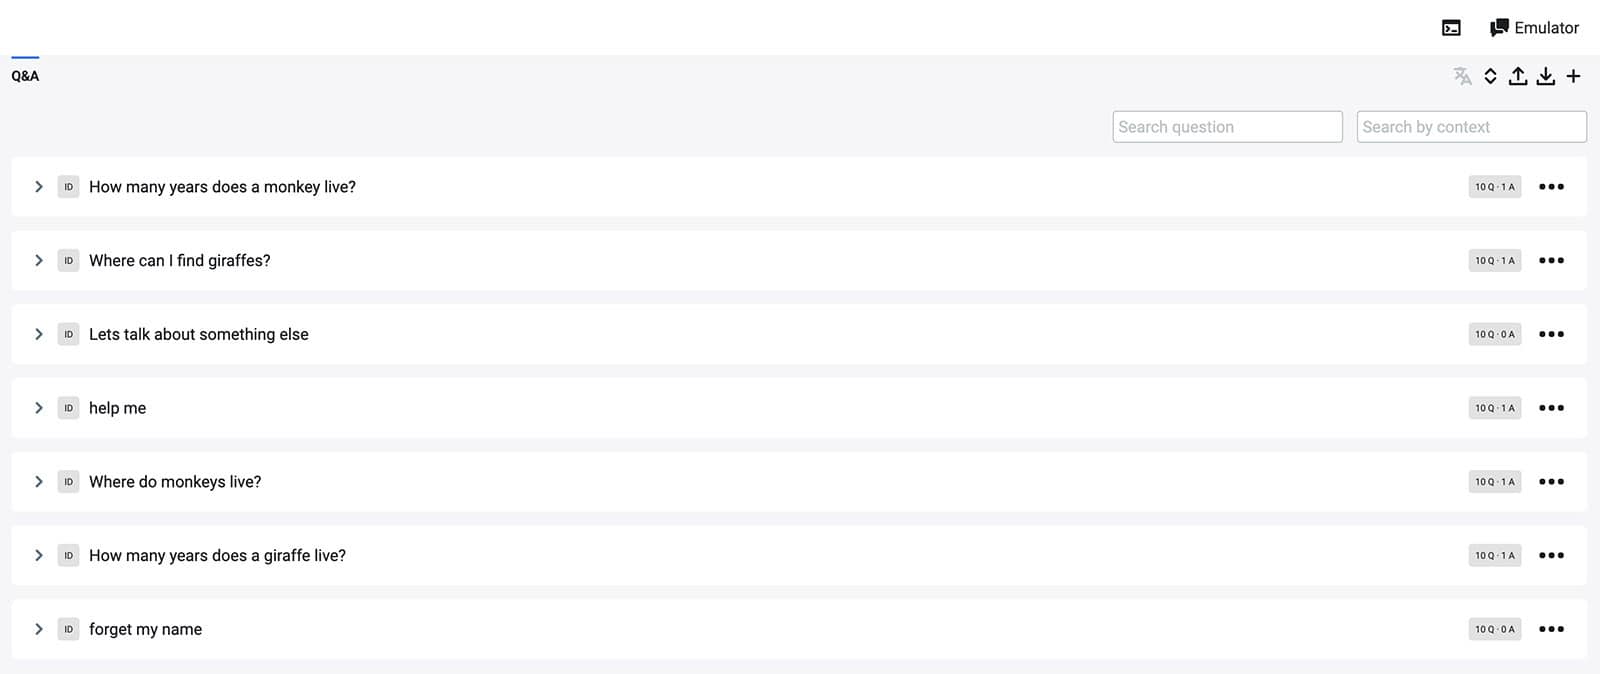Viewport: 1600px width, 674px height.
Task: Open options menu for 'help me' row
Action: (1551, 408)
